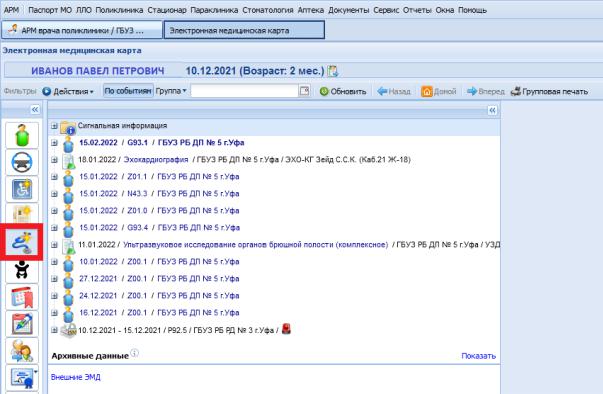Click the document icon with star in sidebar

pyautogui.click(x=22, y=214)
